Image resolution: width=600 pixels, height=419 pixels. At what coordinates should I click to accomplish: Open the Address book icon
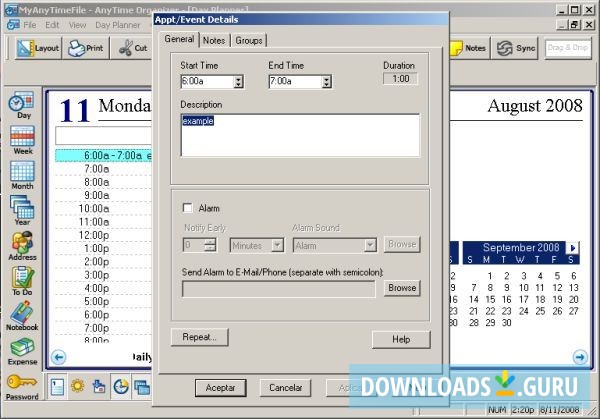(22, 246)
